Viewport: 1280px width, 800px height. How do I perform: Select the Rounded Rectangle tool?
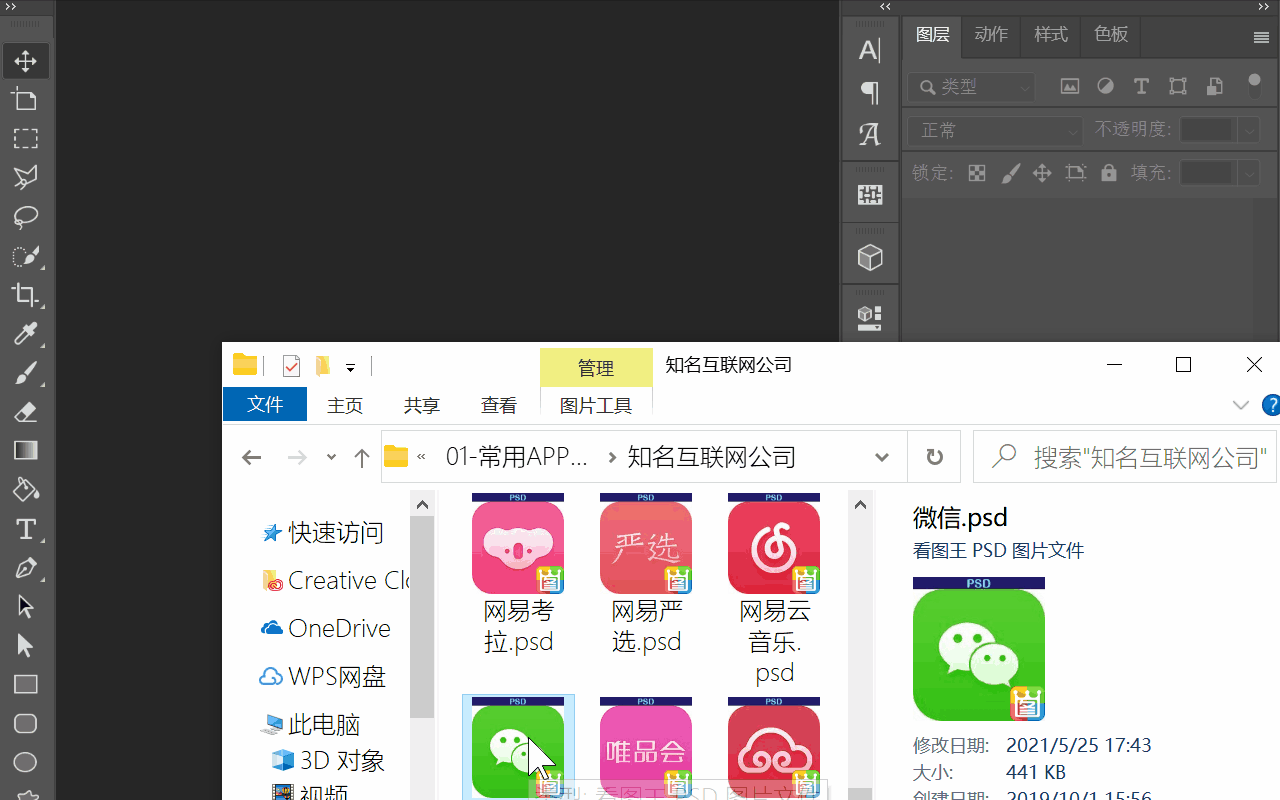coord(25,724)
